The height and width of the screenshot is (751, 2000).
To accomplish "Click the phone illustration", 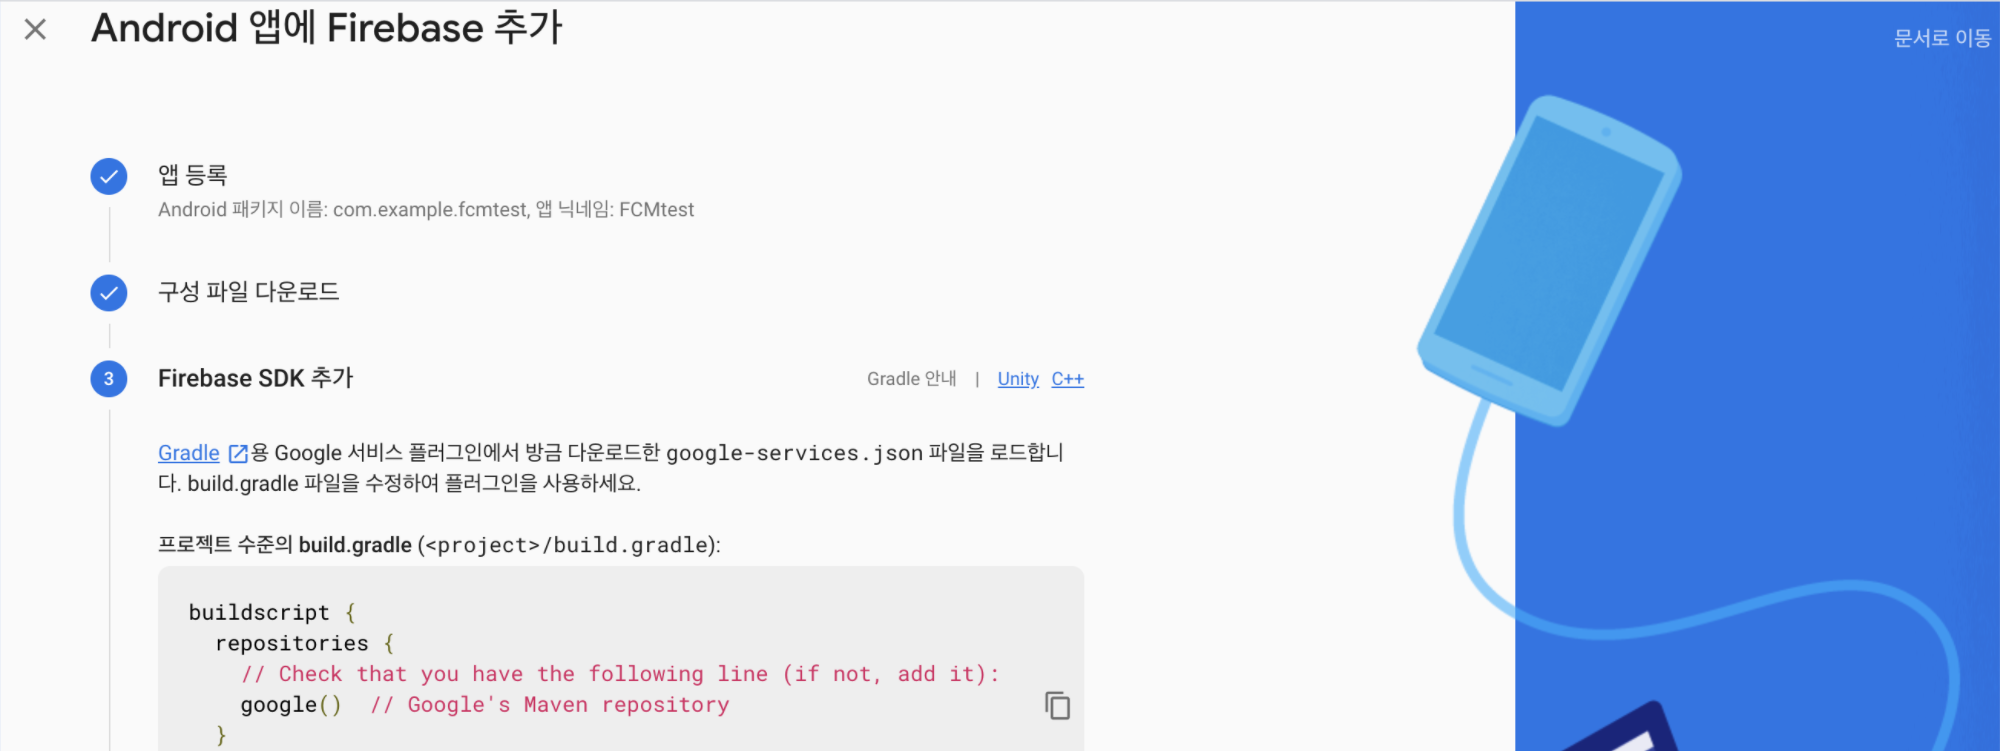I will coord(1549,260).
